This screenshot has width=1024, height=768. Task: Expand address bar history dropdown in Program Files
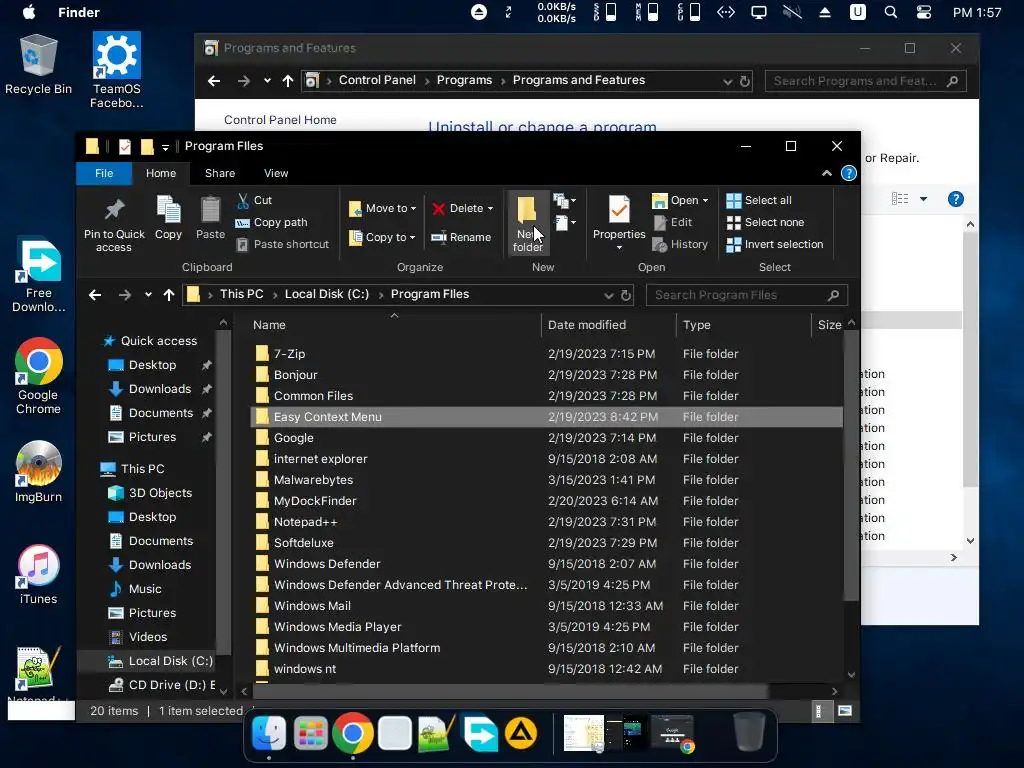pyautogui.click(x=609, y=295)
